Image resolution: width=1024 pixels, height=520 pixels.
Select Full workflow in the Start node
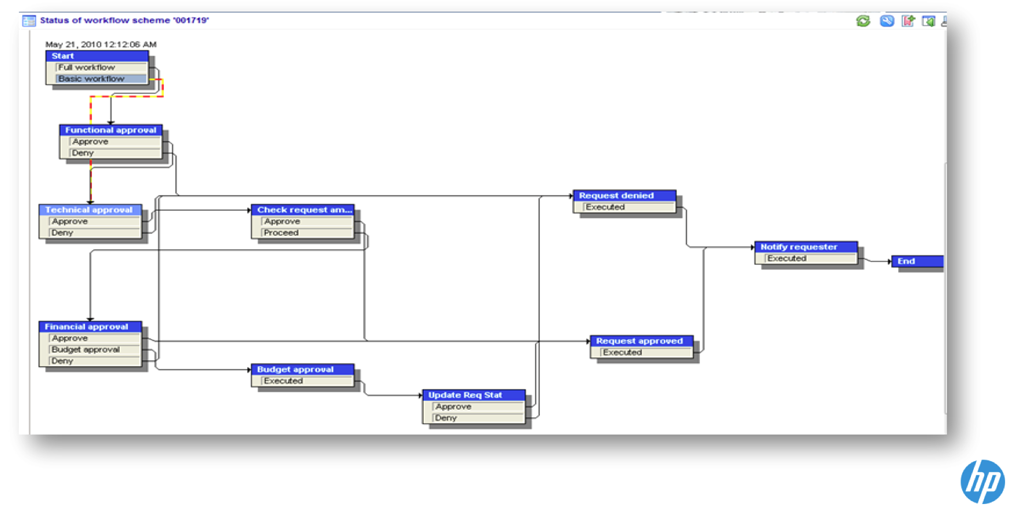pos(101,67)
